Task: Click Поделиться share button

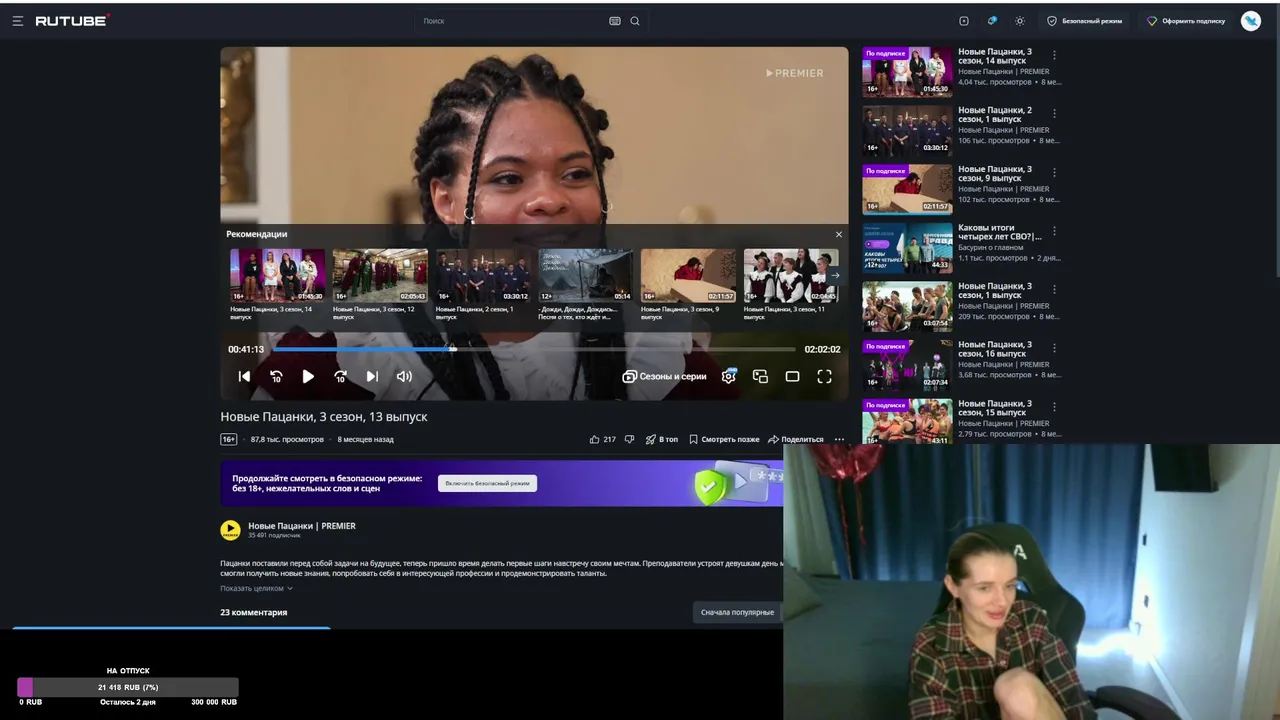Action: pyautogui.click(x=796, y=439)
